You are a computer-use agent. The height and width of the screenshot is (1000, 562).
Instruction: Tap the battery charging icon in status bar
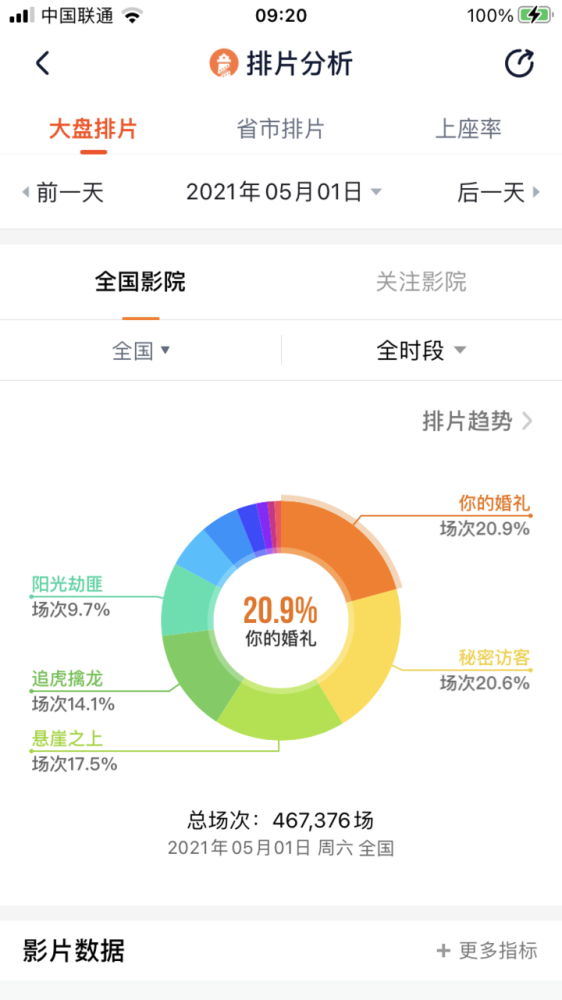click(534, 16)
